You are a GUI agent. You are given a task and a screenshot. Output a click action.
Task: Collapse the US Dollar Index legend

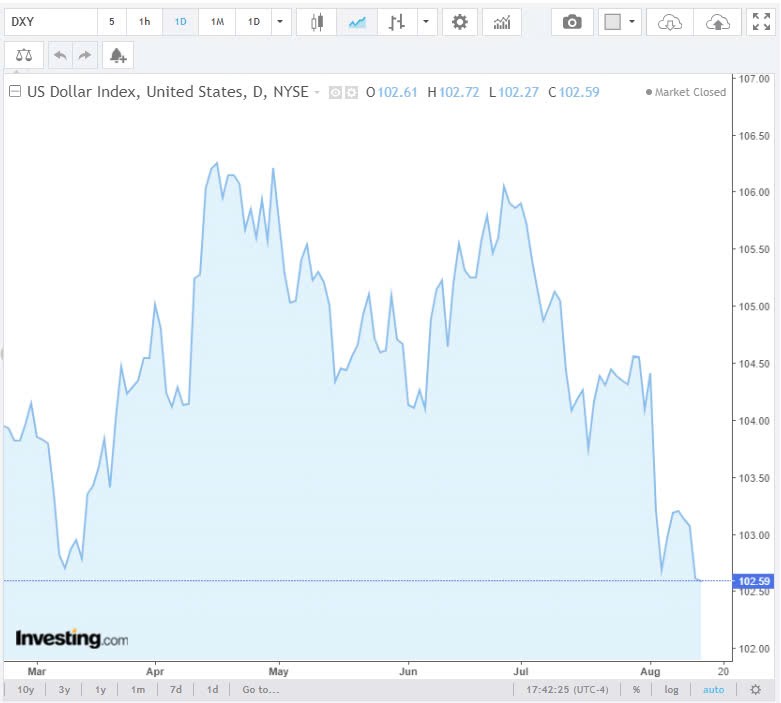coord(15,92)
